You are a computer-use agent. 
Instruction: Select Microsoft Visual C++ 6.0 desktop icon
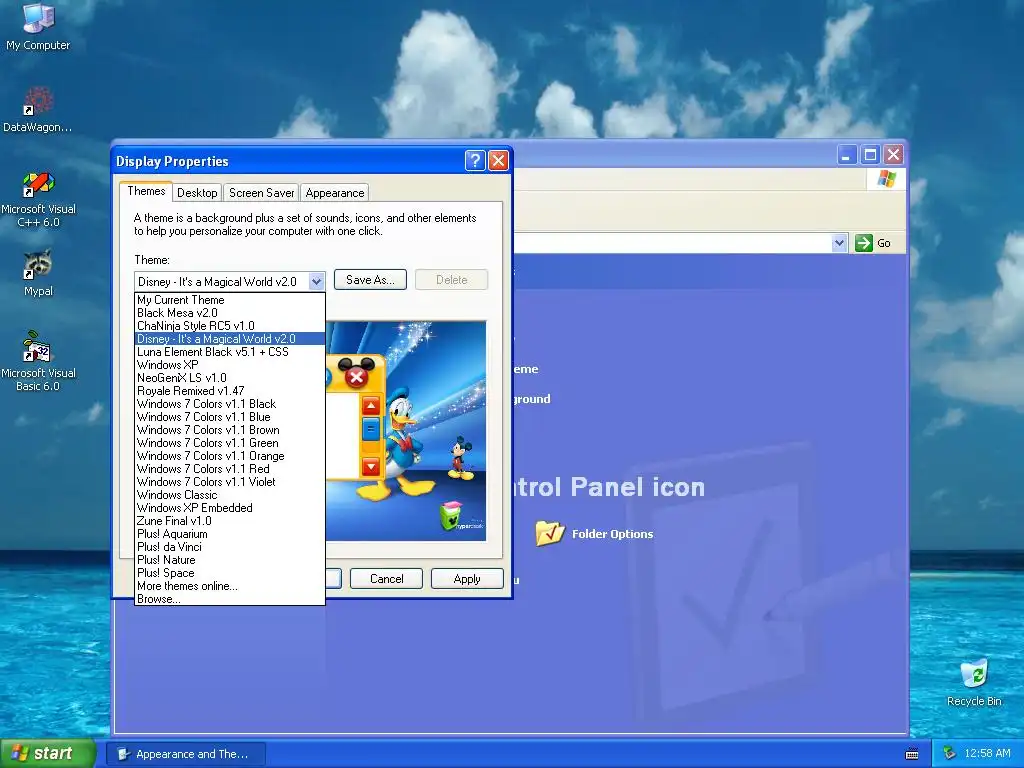pyautogui.click(x=38, y=199)
